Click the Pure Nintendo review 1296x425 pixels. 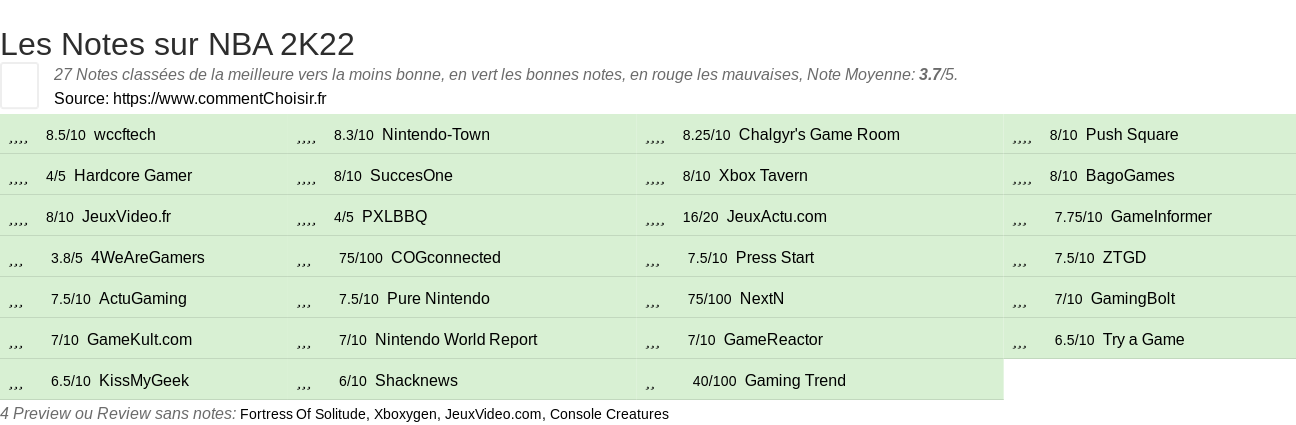(438, 299)
